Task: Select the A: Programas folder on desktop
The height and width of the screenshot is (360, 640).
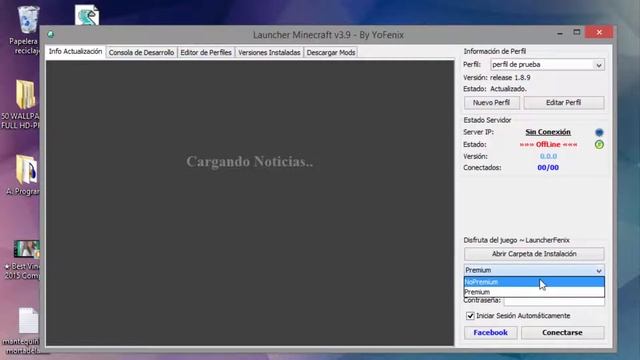Action: click(24, 175)
